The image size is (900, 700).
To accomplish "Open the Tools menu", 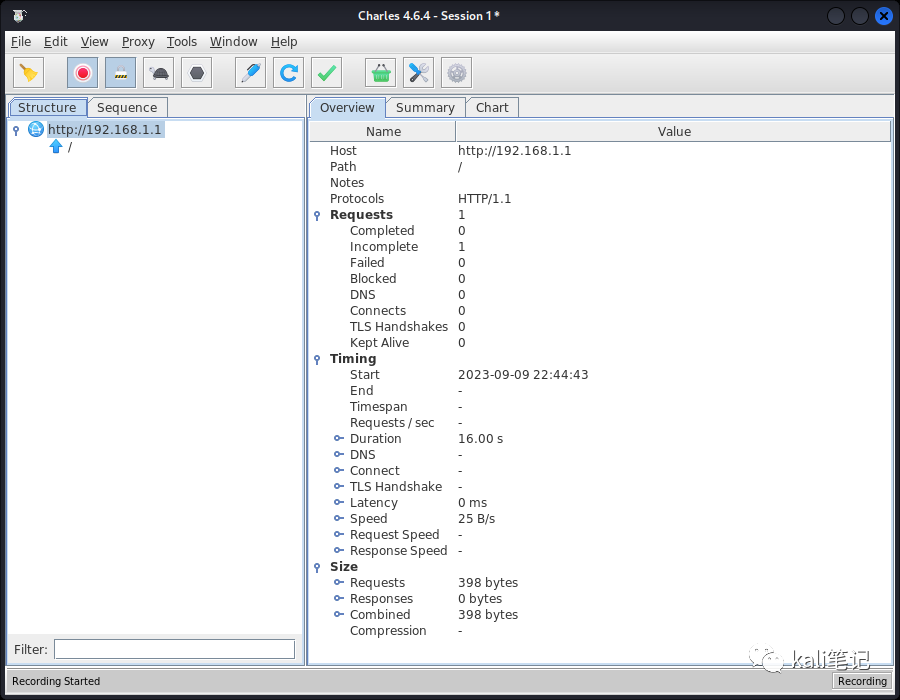I will point(181,42).
